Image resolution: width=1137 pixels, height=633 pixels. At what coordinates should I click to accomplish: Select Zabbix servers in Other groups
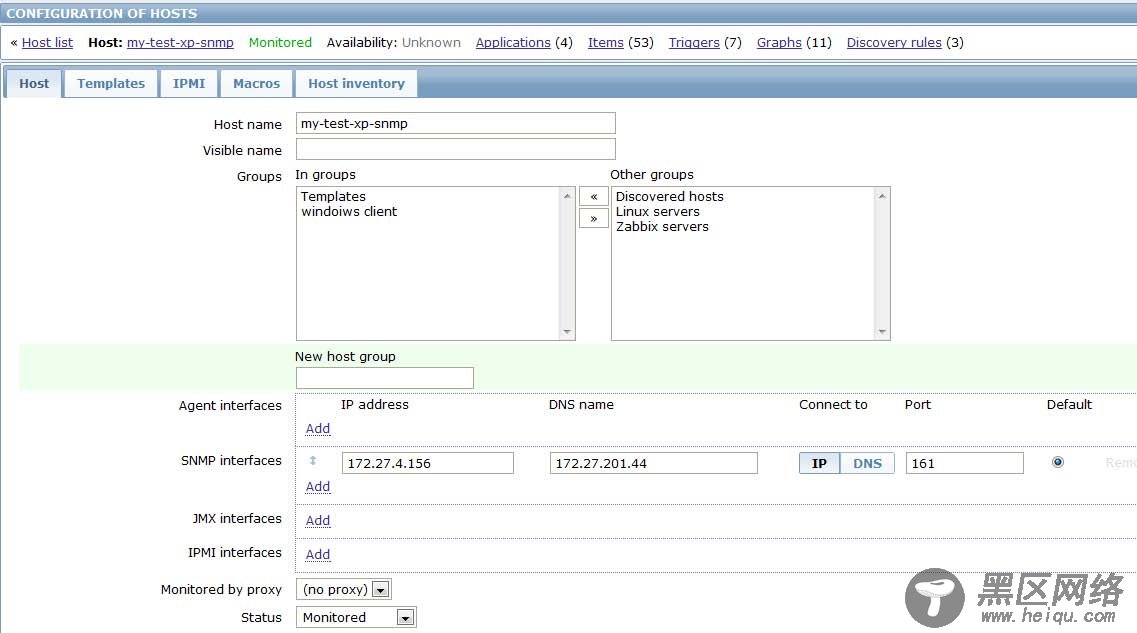tap(662, 227)
